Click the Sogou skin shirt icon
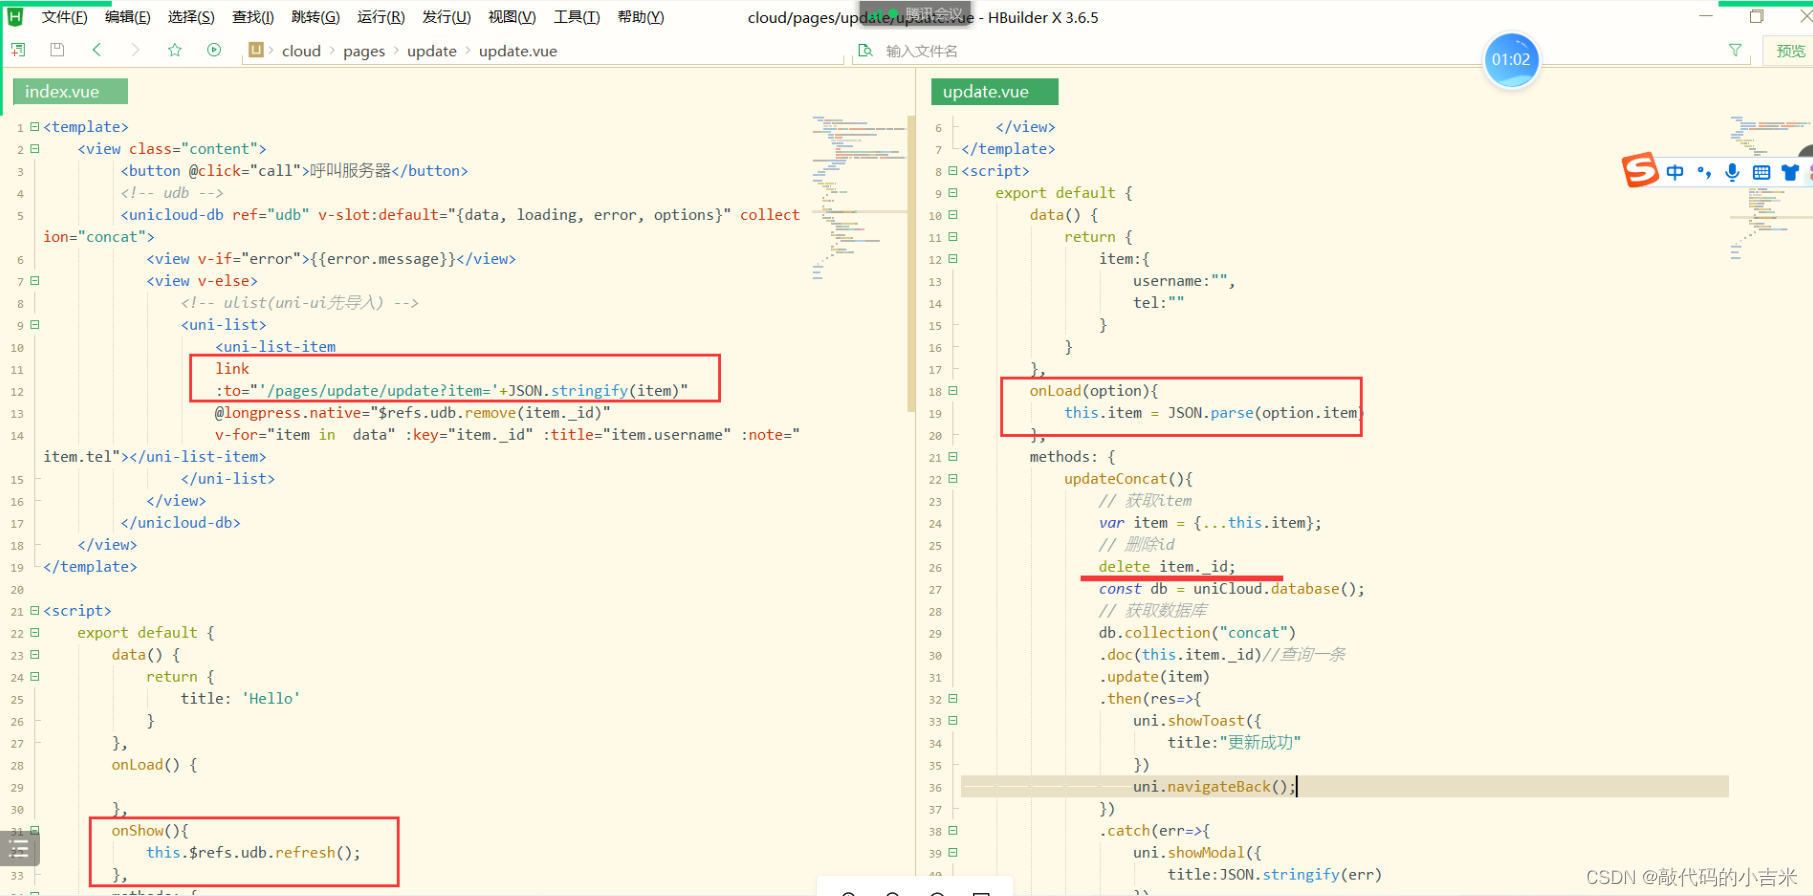1813x896 pixels. coord(1789,172)
